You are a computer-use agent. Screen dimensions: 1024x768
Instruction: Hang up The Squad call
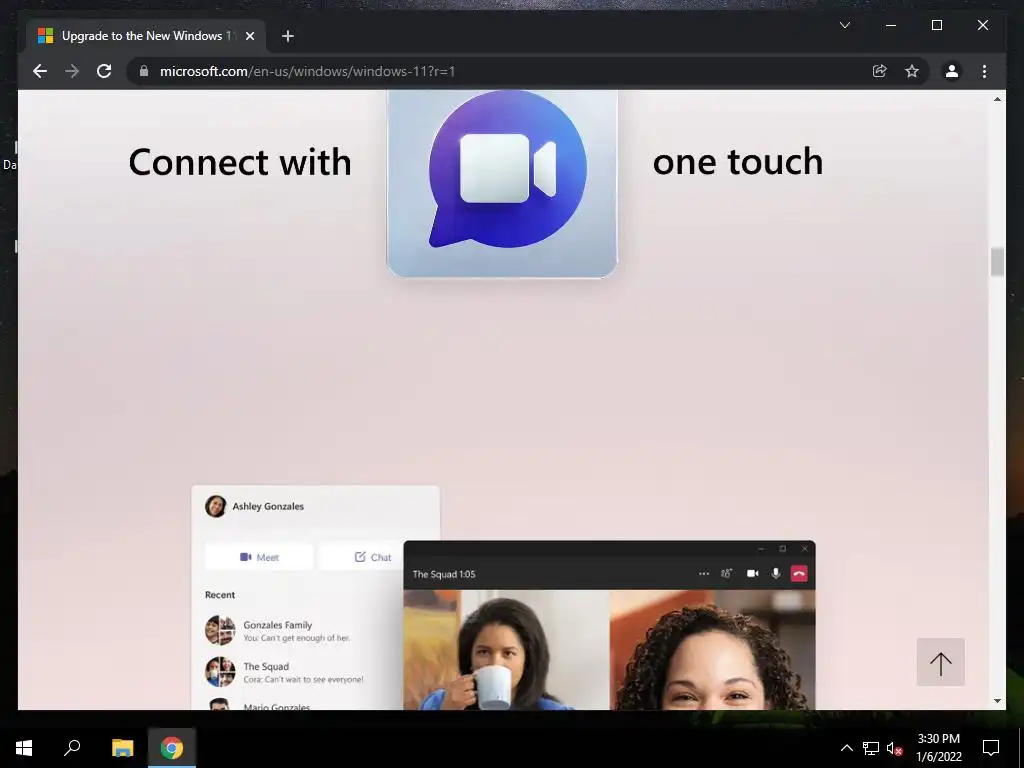point(799,573)
